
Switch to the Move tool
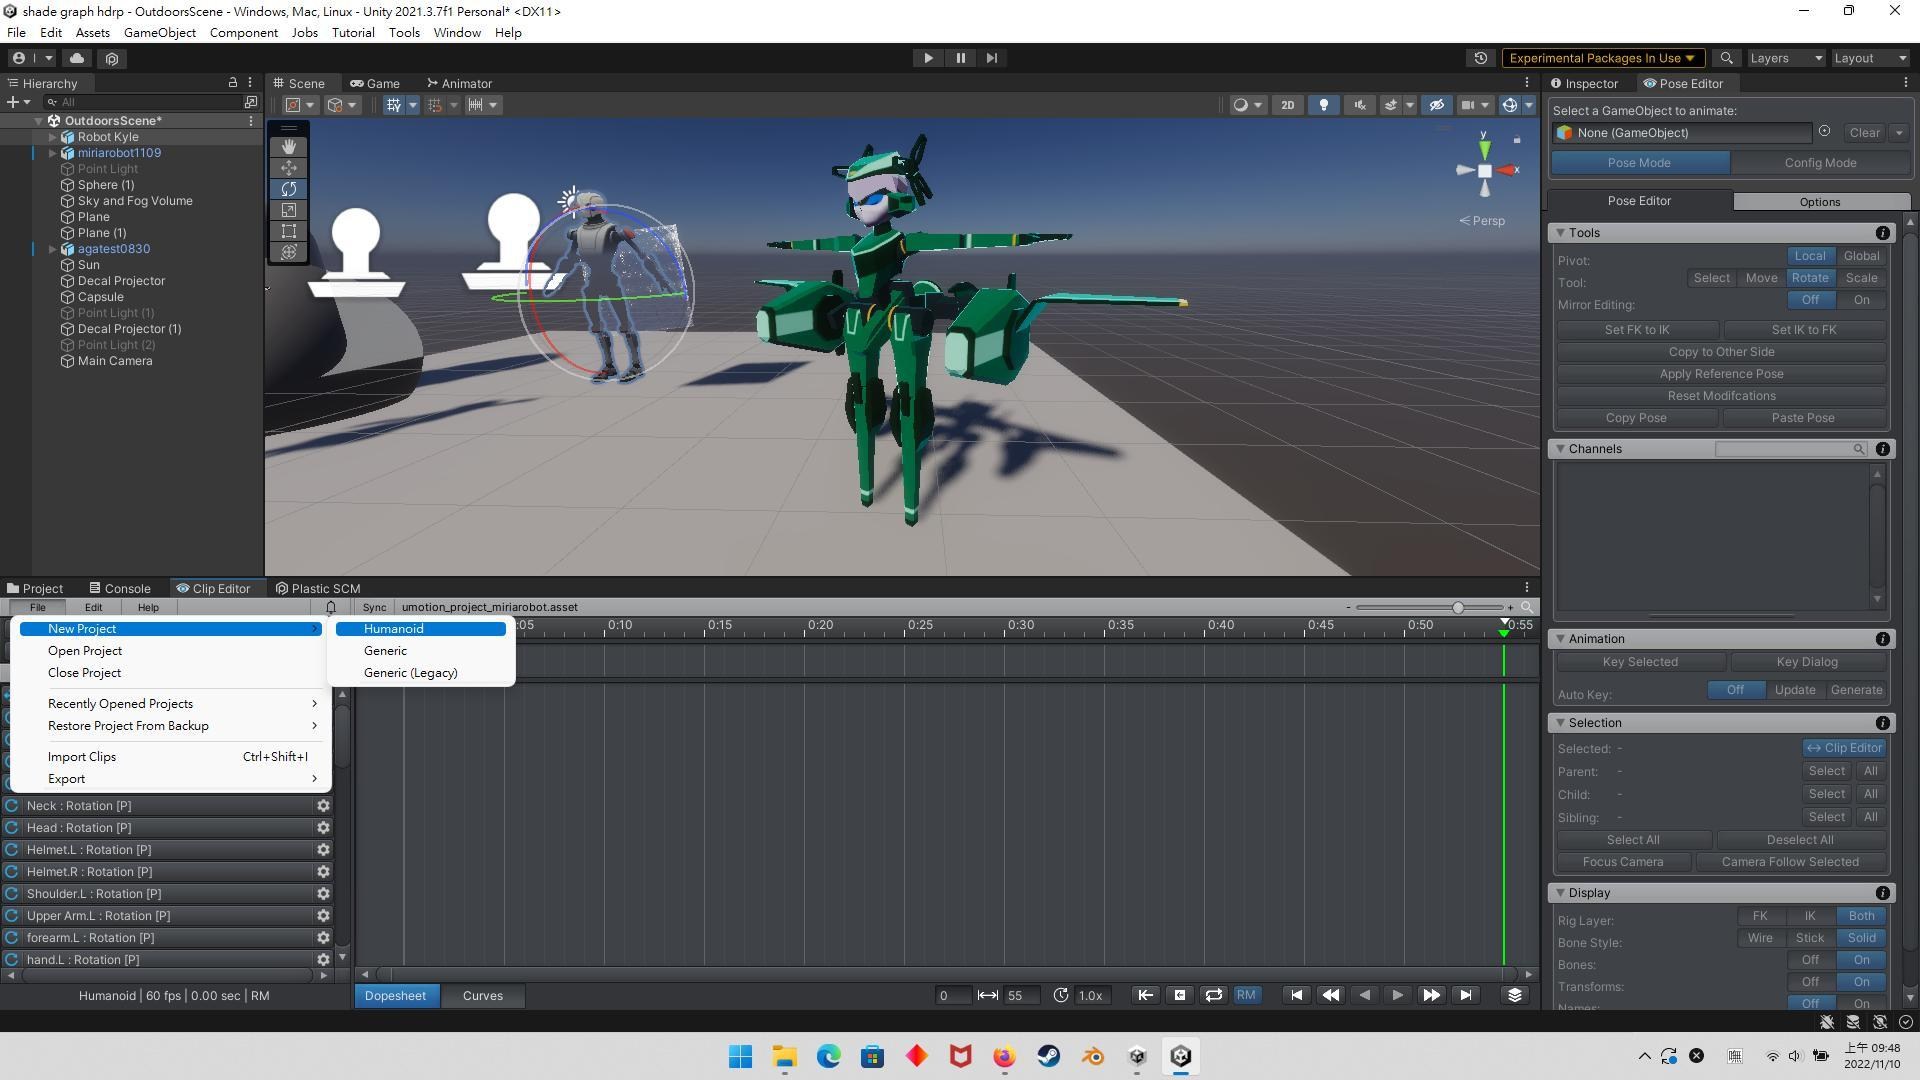pos(289,168)
